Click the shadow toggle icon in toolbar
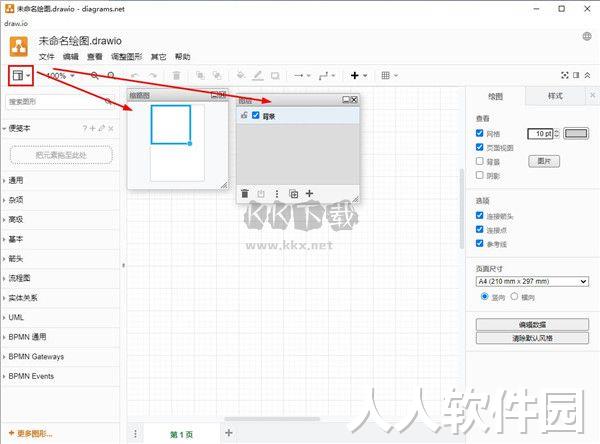 (x=275, y=75)
